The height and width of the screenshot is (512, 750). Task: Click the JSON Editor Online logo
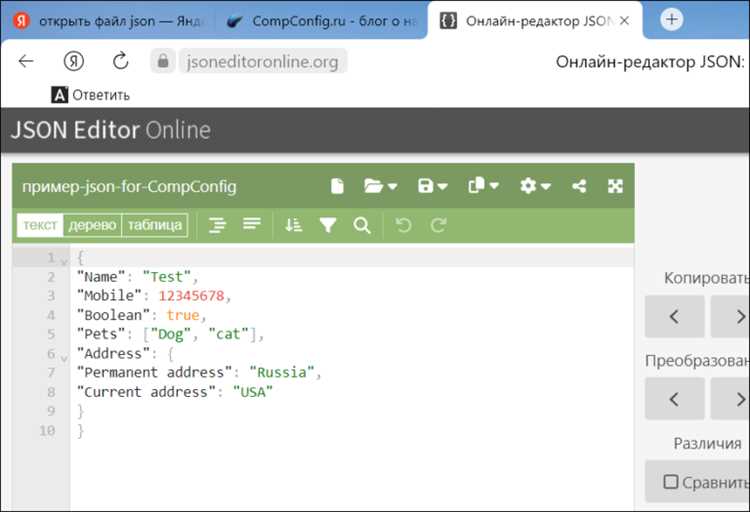[110, 130]
